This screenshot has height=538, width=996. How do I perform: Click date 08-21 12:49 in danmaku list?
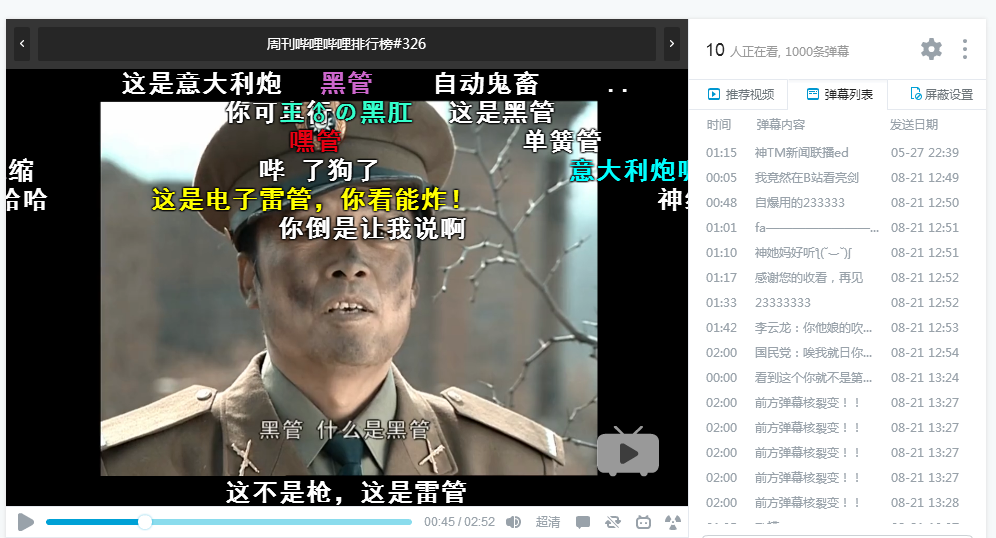[924, 178]
